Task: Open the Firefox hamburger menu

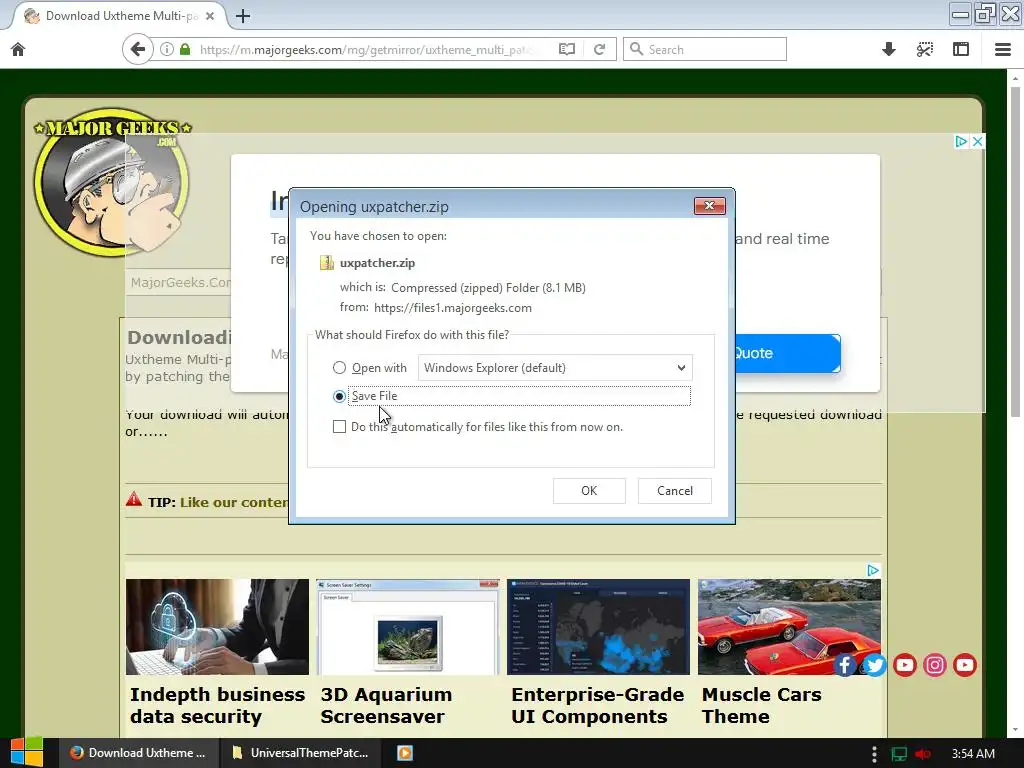Action: tap(1002, 50)
